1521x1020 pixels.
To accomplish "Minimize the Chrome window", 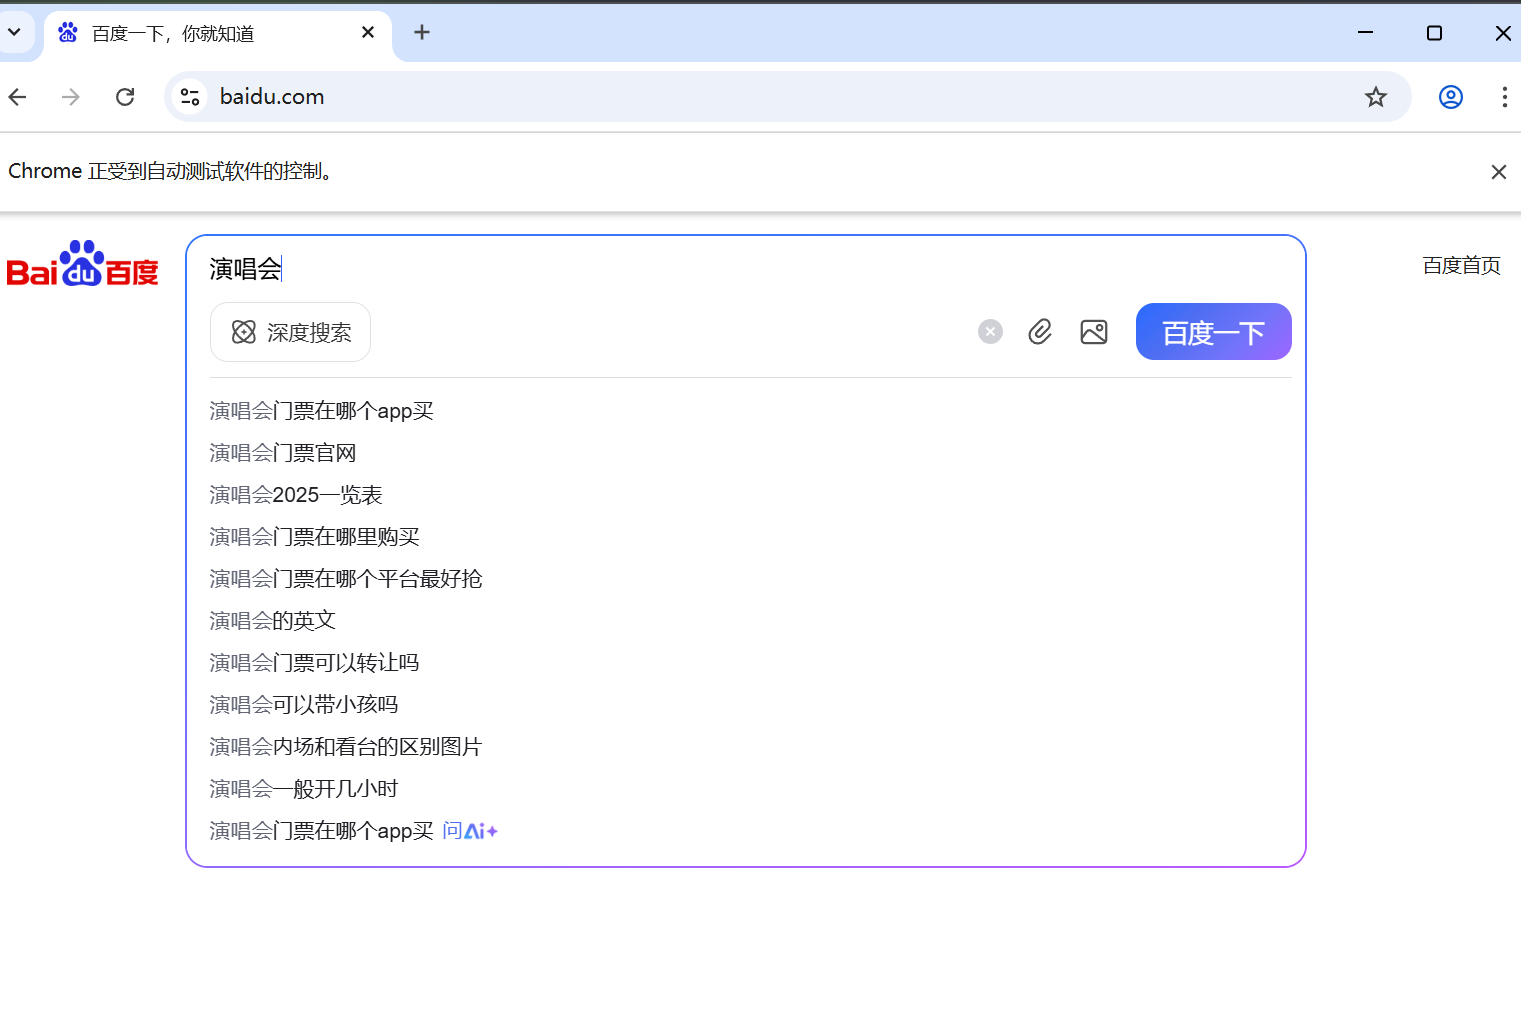I will pos(1365,33).
